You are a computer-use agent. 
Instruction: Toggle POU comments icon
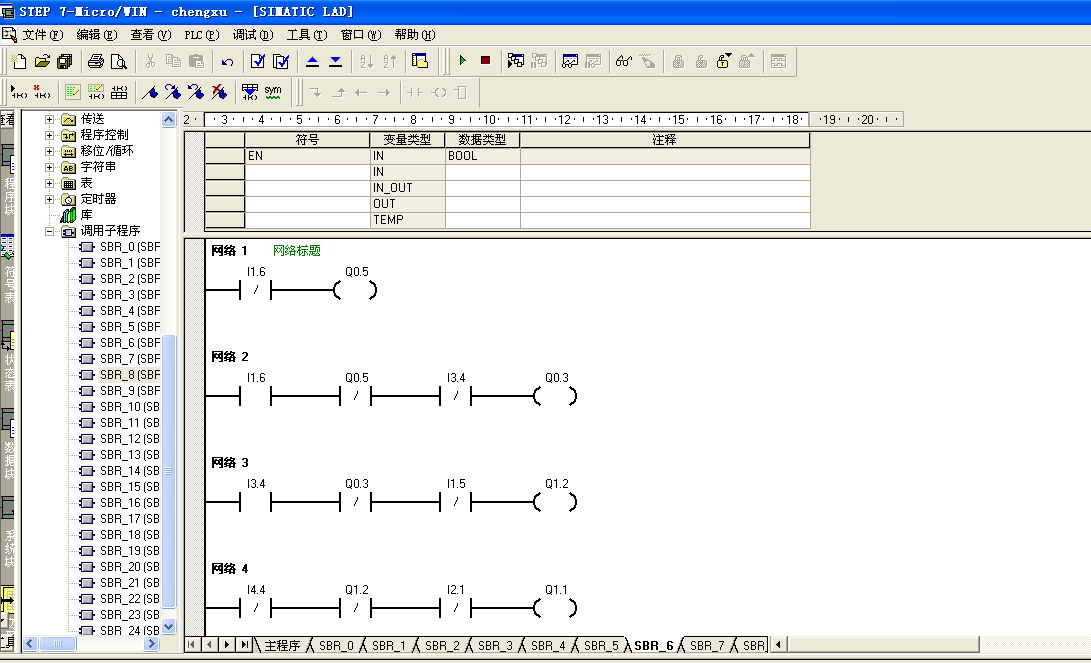click(x=72, y=92)
